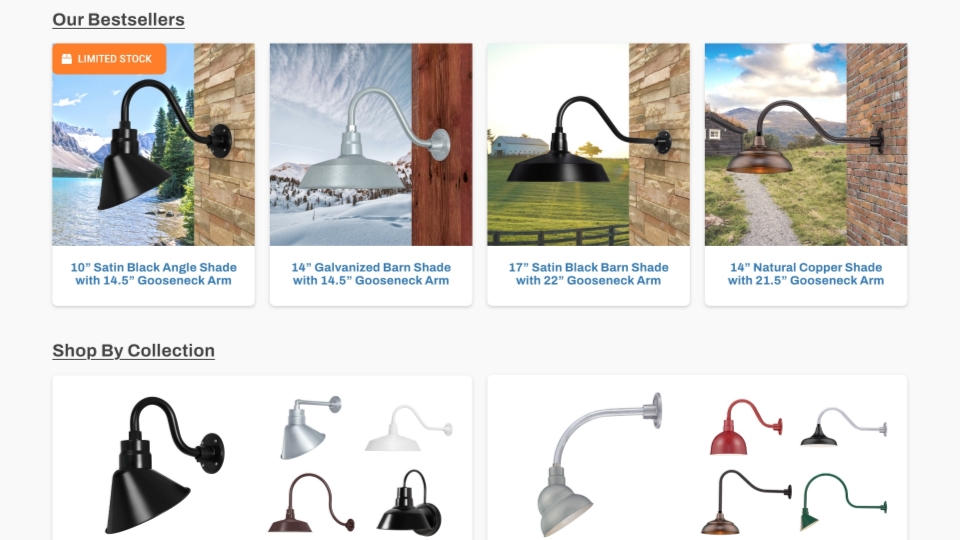The width and height of the screenshot is (960, 540).
Task: Open the 17" Satin Black Barn Shade title link
Action: tap(588, 274)
